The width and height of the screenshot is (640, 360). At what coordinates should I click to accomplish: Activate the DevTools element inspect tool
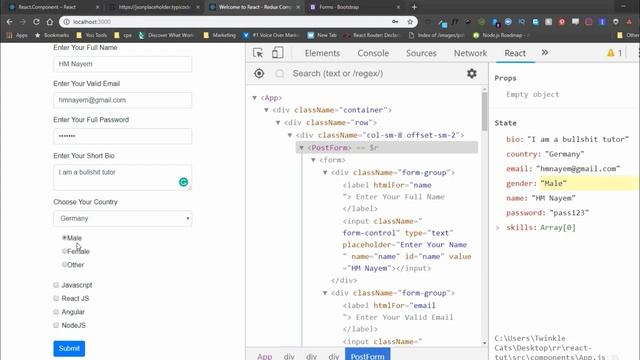pos(258,53)
